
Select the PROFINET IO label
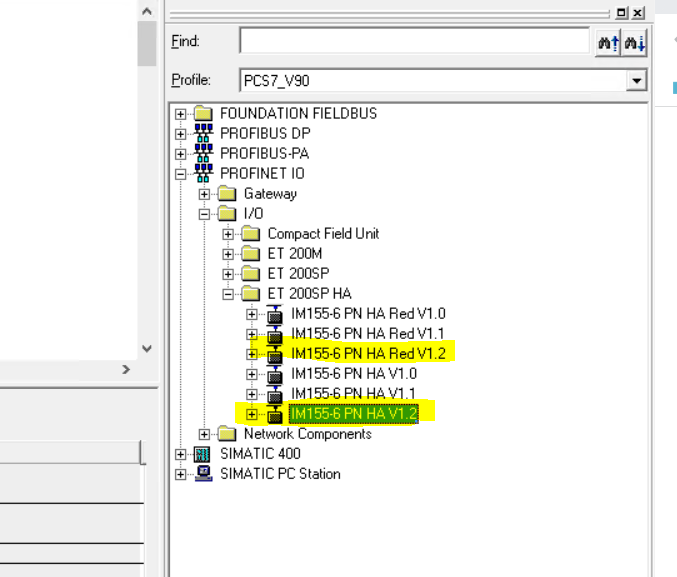pyautogui.click(x=263, y=174)
